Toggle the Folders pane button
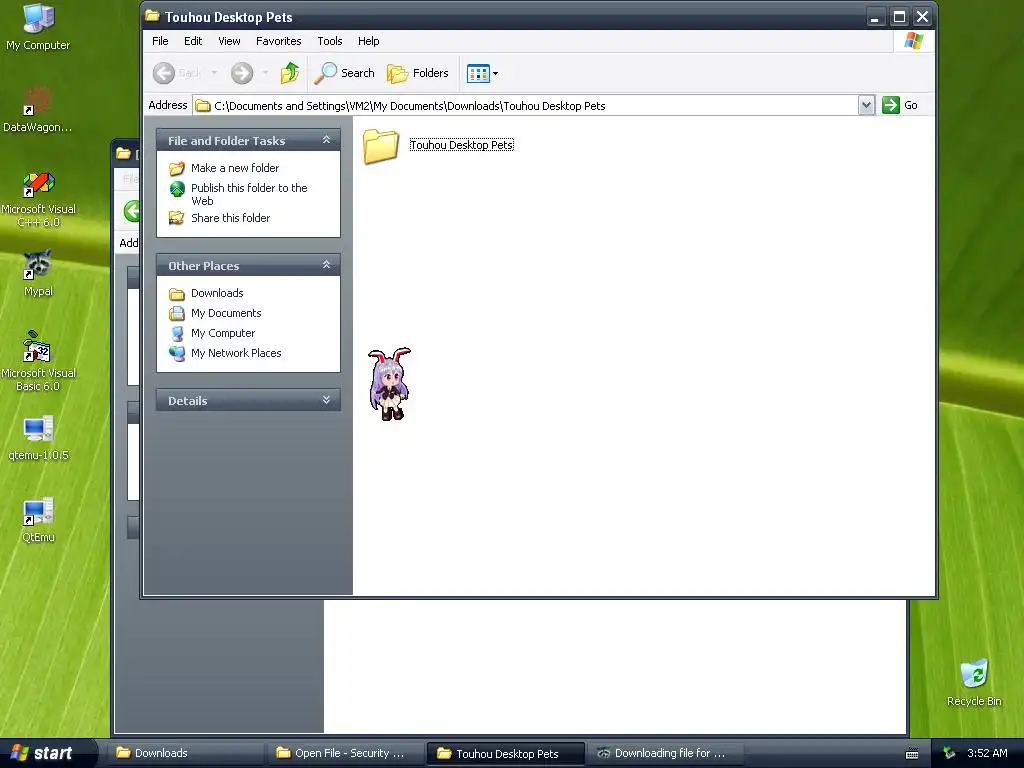This screenshot has height=768, width=1024. pos(418,73)
